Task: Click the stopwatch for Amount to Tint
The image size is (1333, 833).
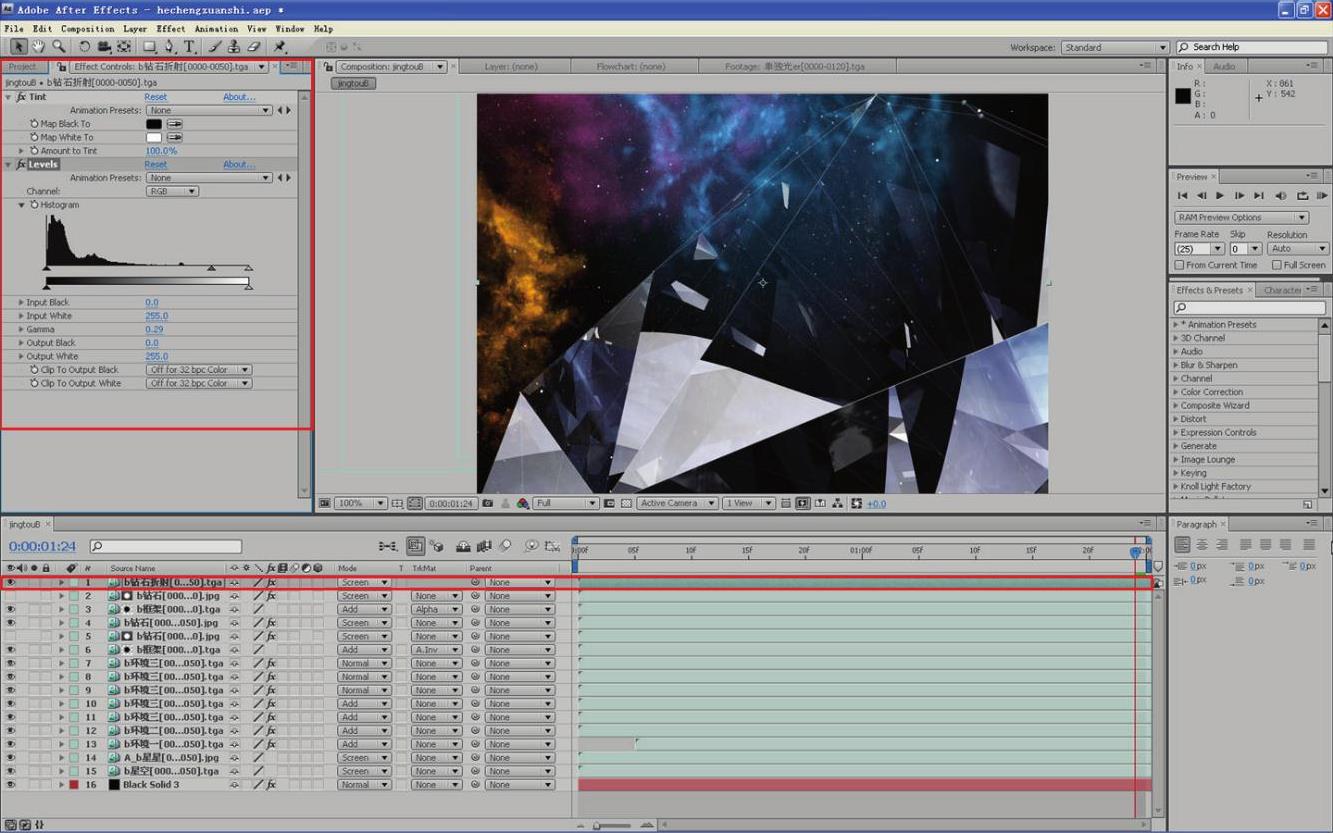Action: (34, 151)
